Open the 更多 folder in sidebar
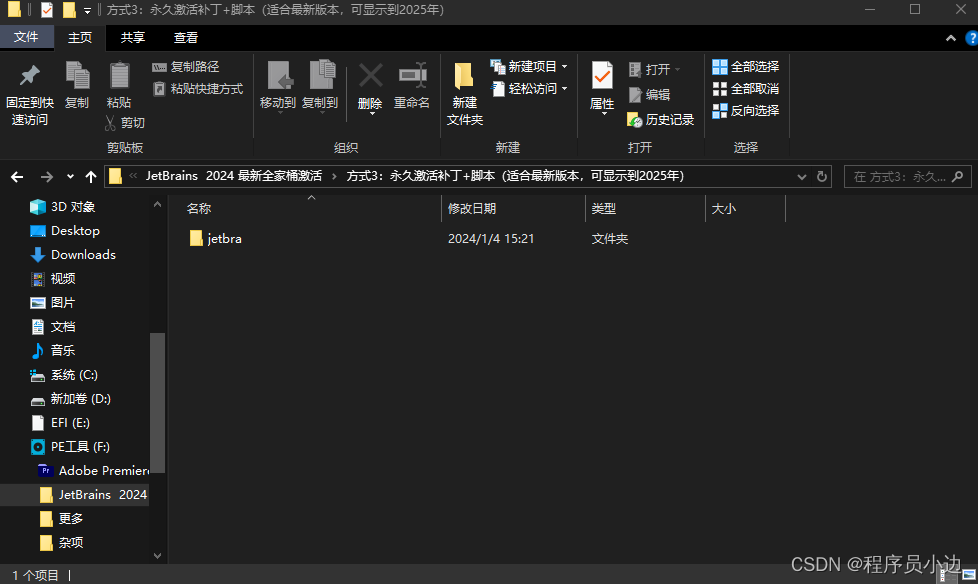This screenshot has width=978, height=584. (61, 518)
